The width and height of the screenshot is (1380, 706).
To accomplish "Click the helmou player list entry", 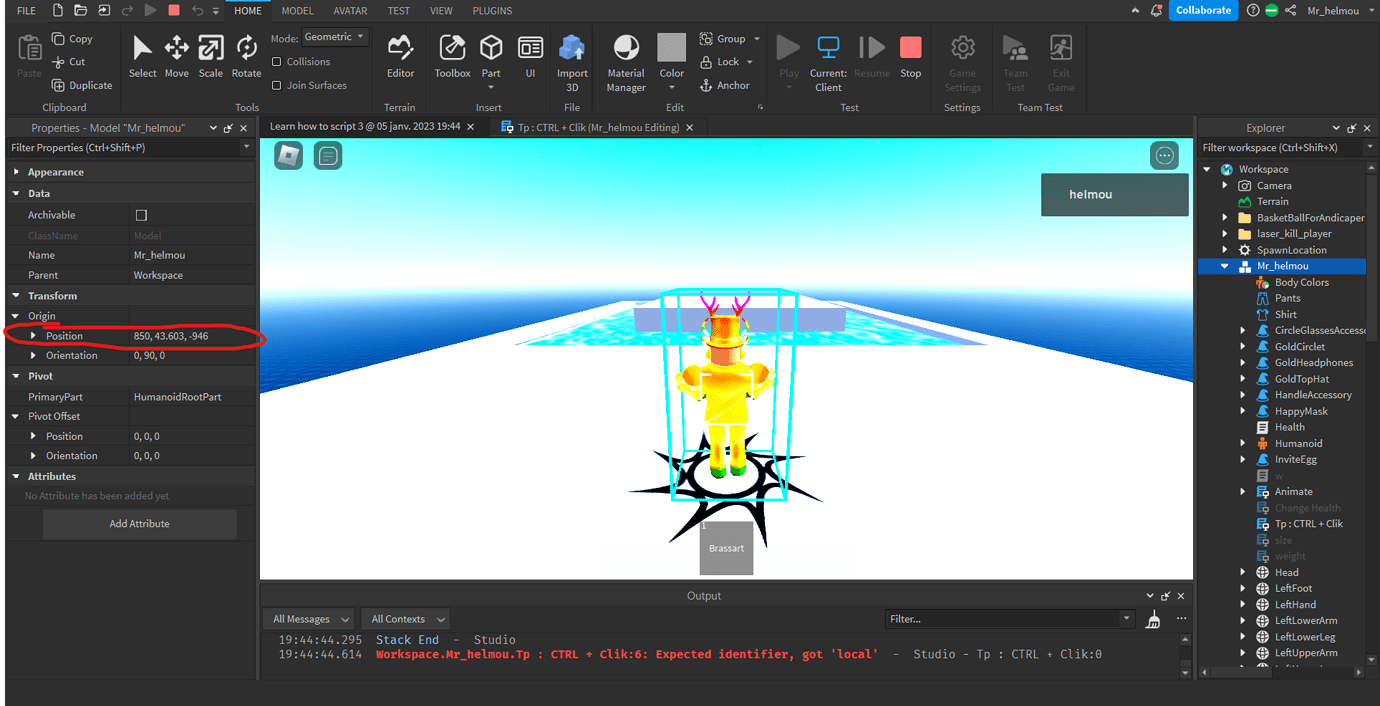I will point(1114,194).
